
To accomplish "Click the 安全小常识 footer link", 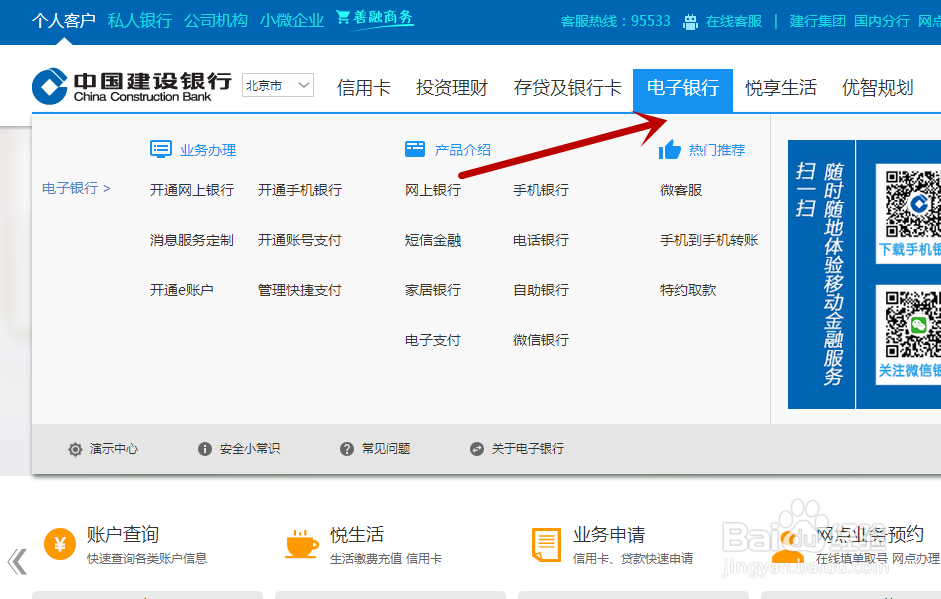I will pyautogui.click(x=250, y=449).
